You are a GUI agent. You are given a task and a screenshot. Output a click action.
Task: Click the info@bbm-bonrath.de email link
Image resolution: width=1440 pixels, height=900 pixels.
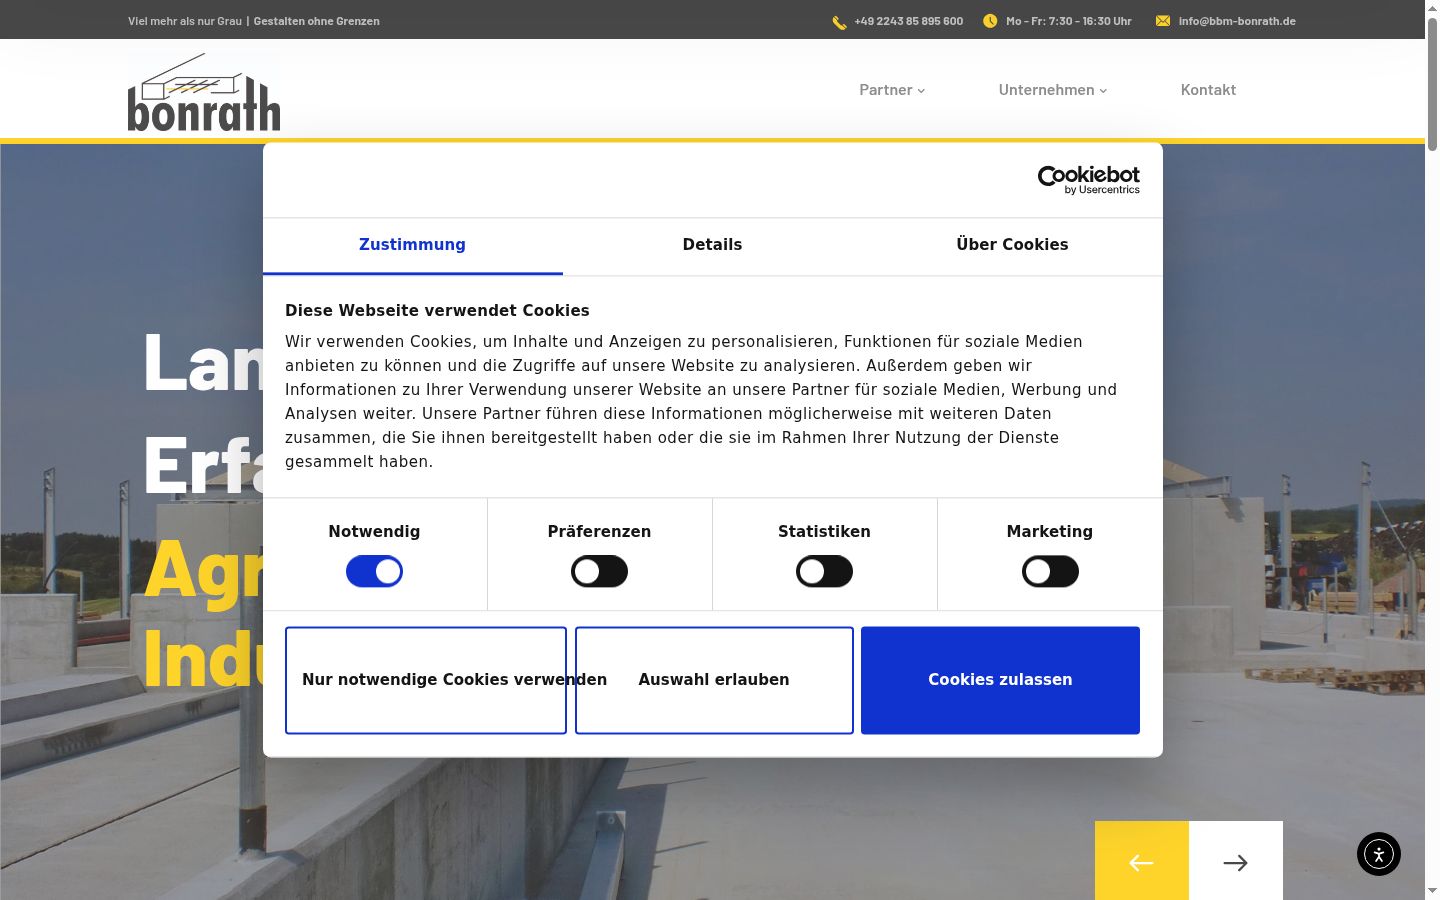[x=1237, y=21]
